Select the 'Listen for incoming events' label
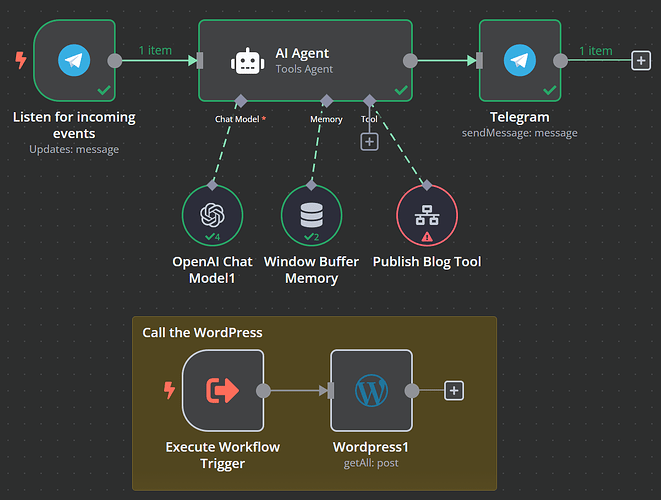The width and height of the screenshot is (661, 500). 74,125
